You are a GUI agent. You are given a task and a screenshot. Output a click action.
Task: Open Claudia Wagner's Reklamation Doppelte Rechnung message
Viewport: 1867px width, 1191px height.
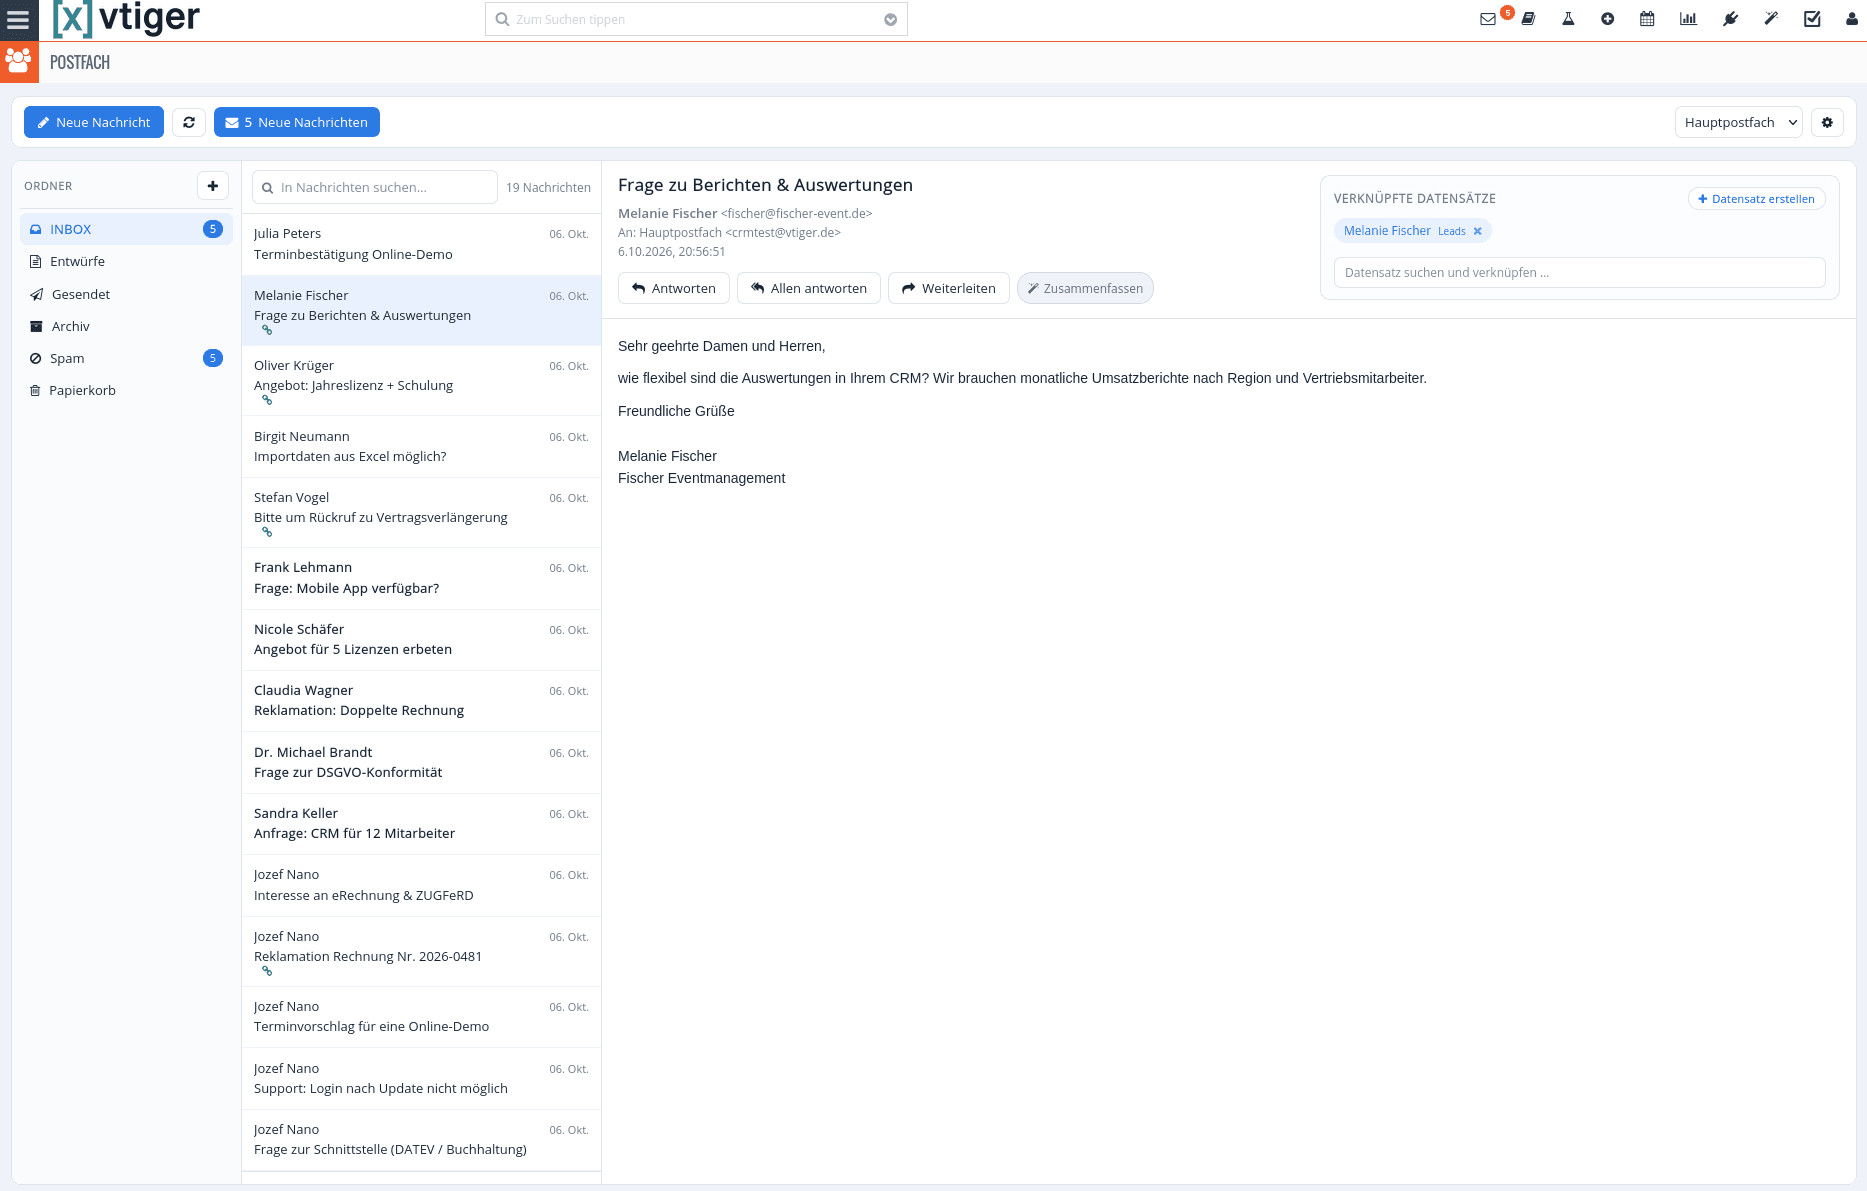[421, 701]
